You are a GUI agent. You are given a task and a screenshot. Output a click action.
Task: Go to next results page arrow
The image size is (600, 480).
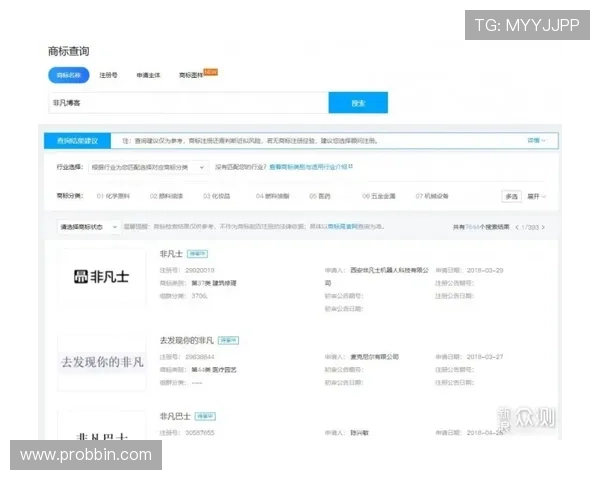click(543, 227)
